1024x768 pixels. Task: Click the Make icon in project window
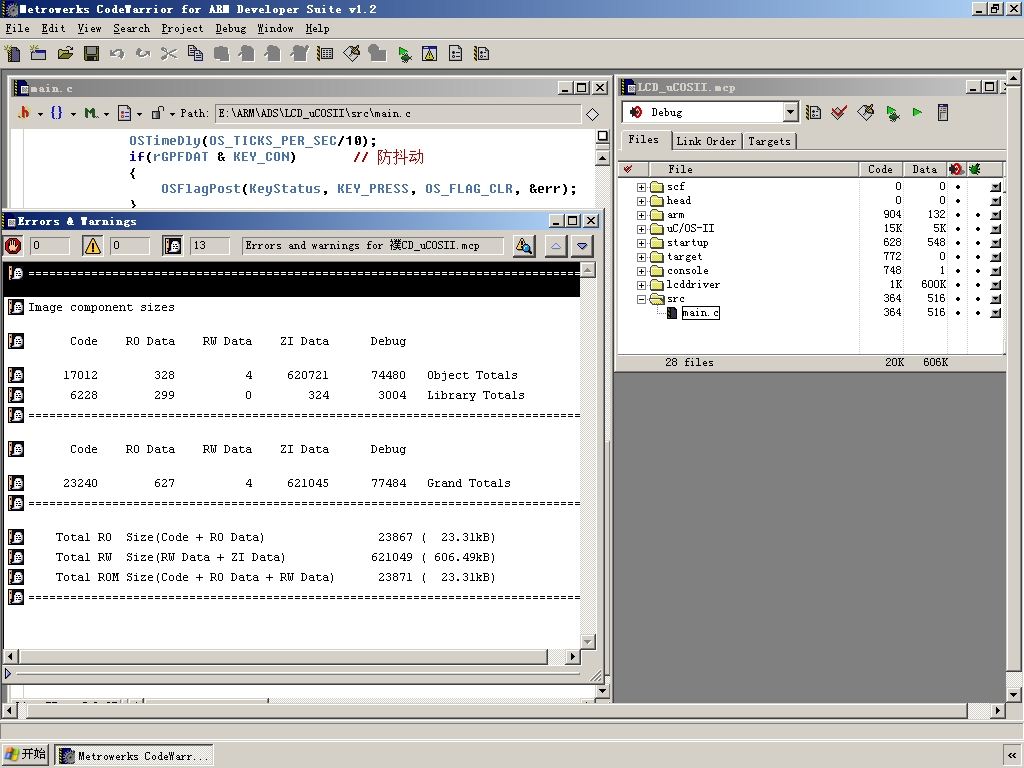[x=865, y=112]
